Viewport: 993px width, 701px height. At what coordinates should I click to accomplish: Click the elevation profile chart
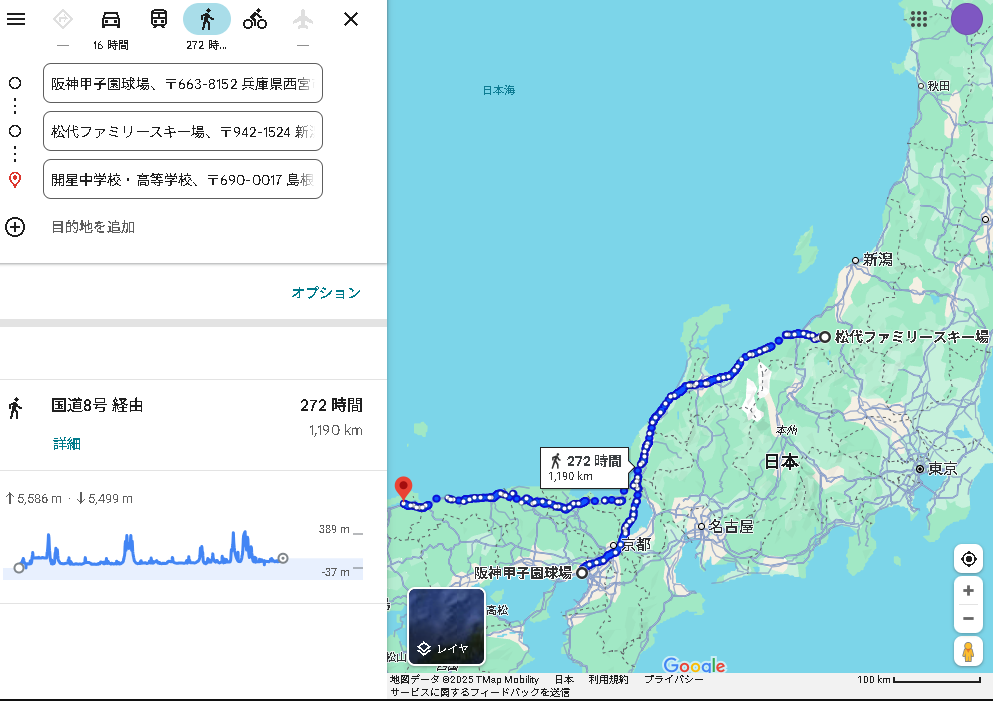click(183, 552)
